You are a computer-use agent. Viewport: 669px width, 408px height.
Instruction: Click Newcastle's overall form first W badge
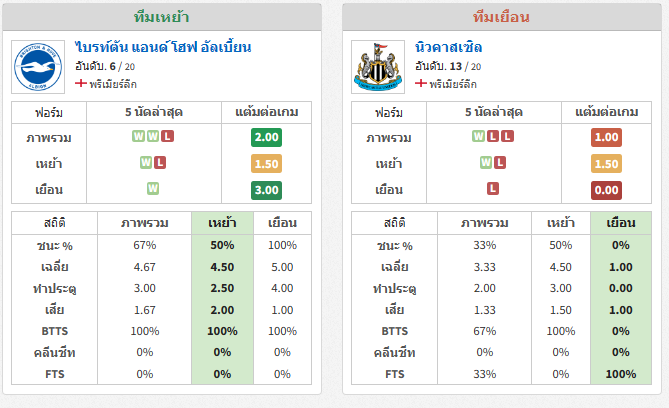click(x=478, y=136)
